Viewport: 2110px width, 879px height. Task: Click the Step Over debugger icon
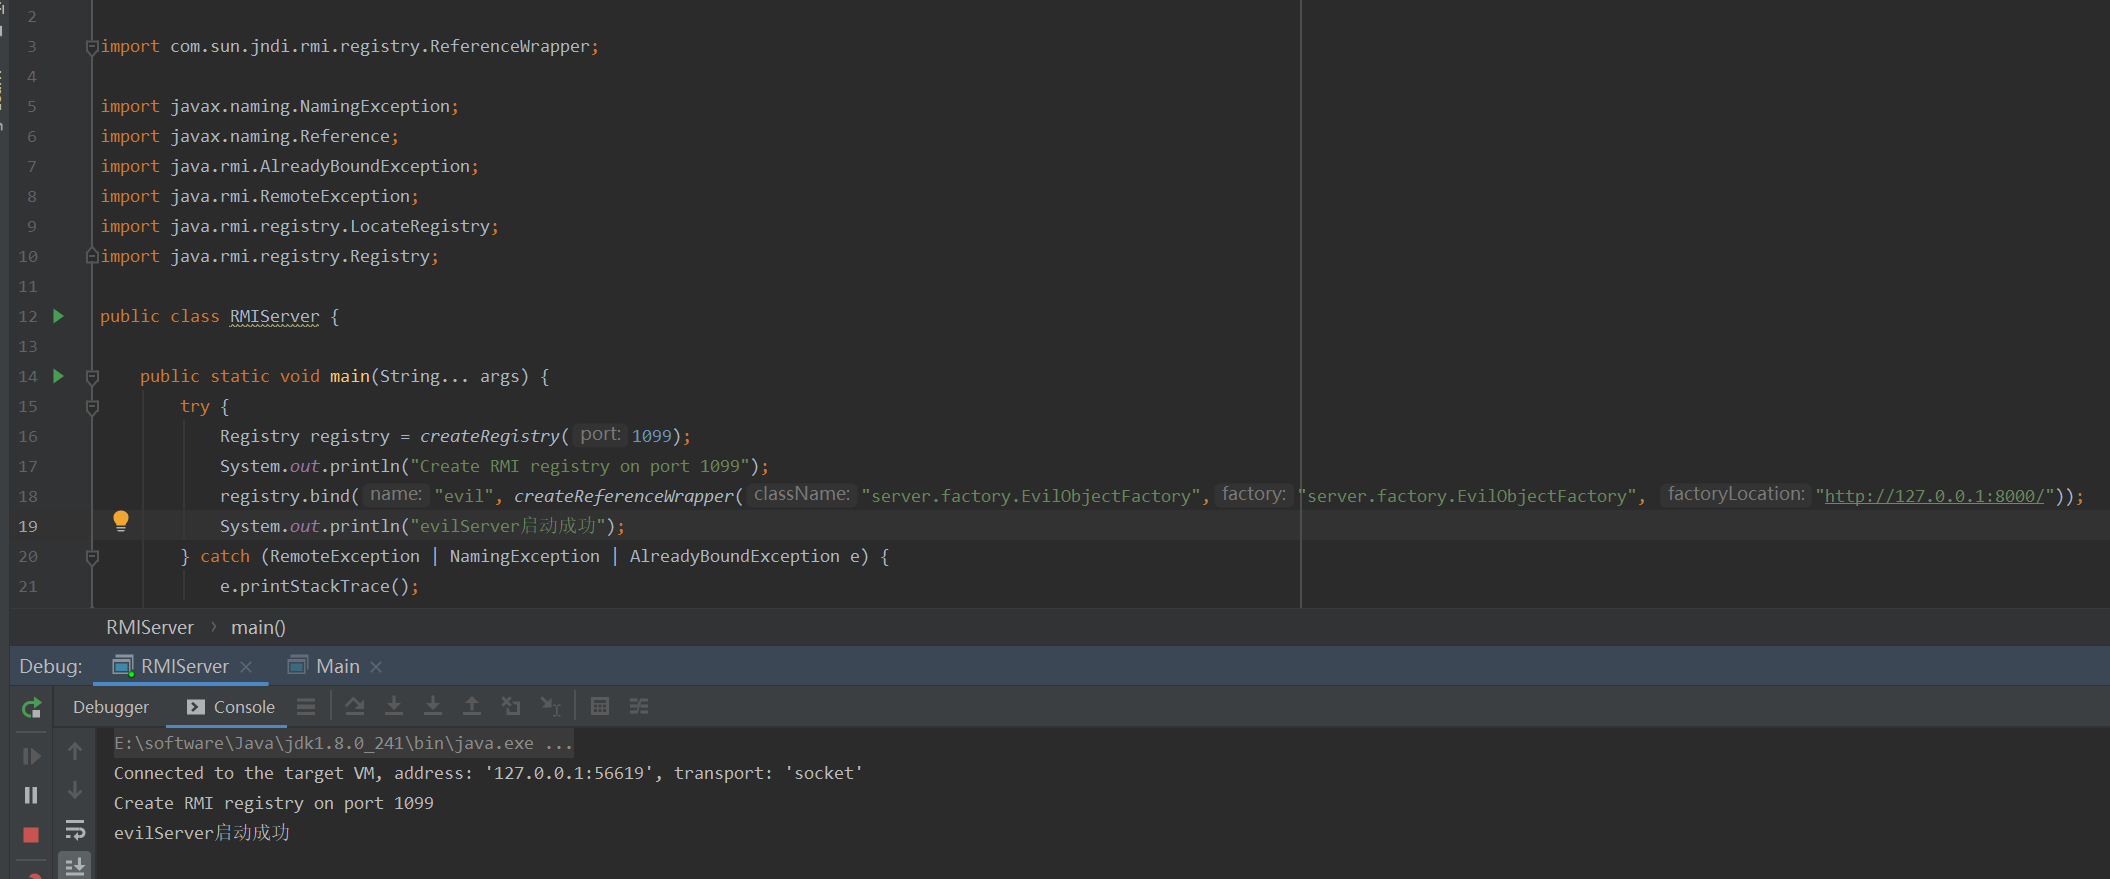tap(354, 707)
